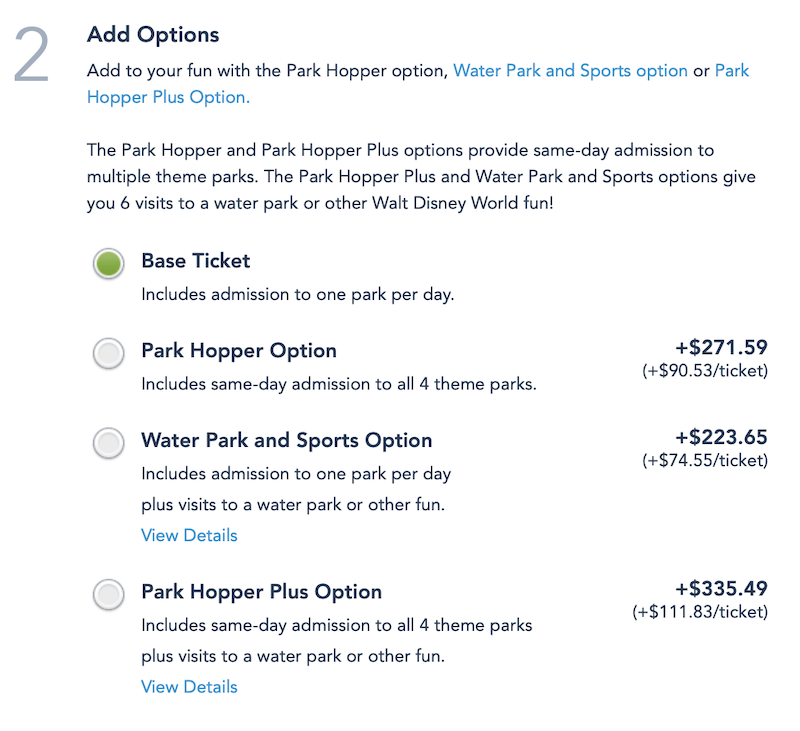Click the Base Ticket label text
The width and height of the screenshot is (800, 731).
(195, 261)
